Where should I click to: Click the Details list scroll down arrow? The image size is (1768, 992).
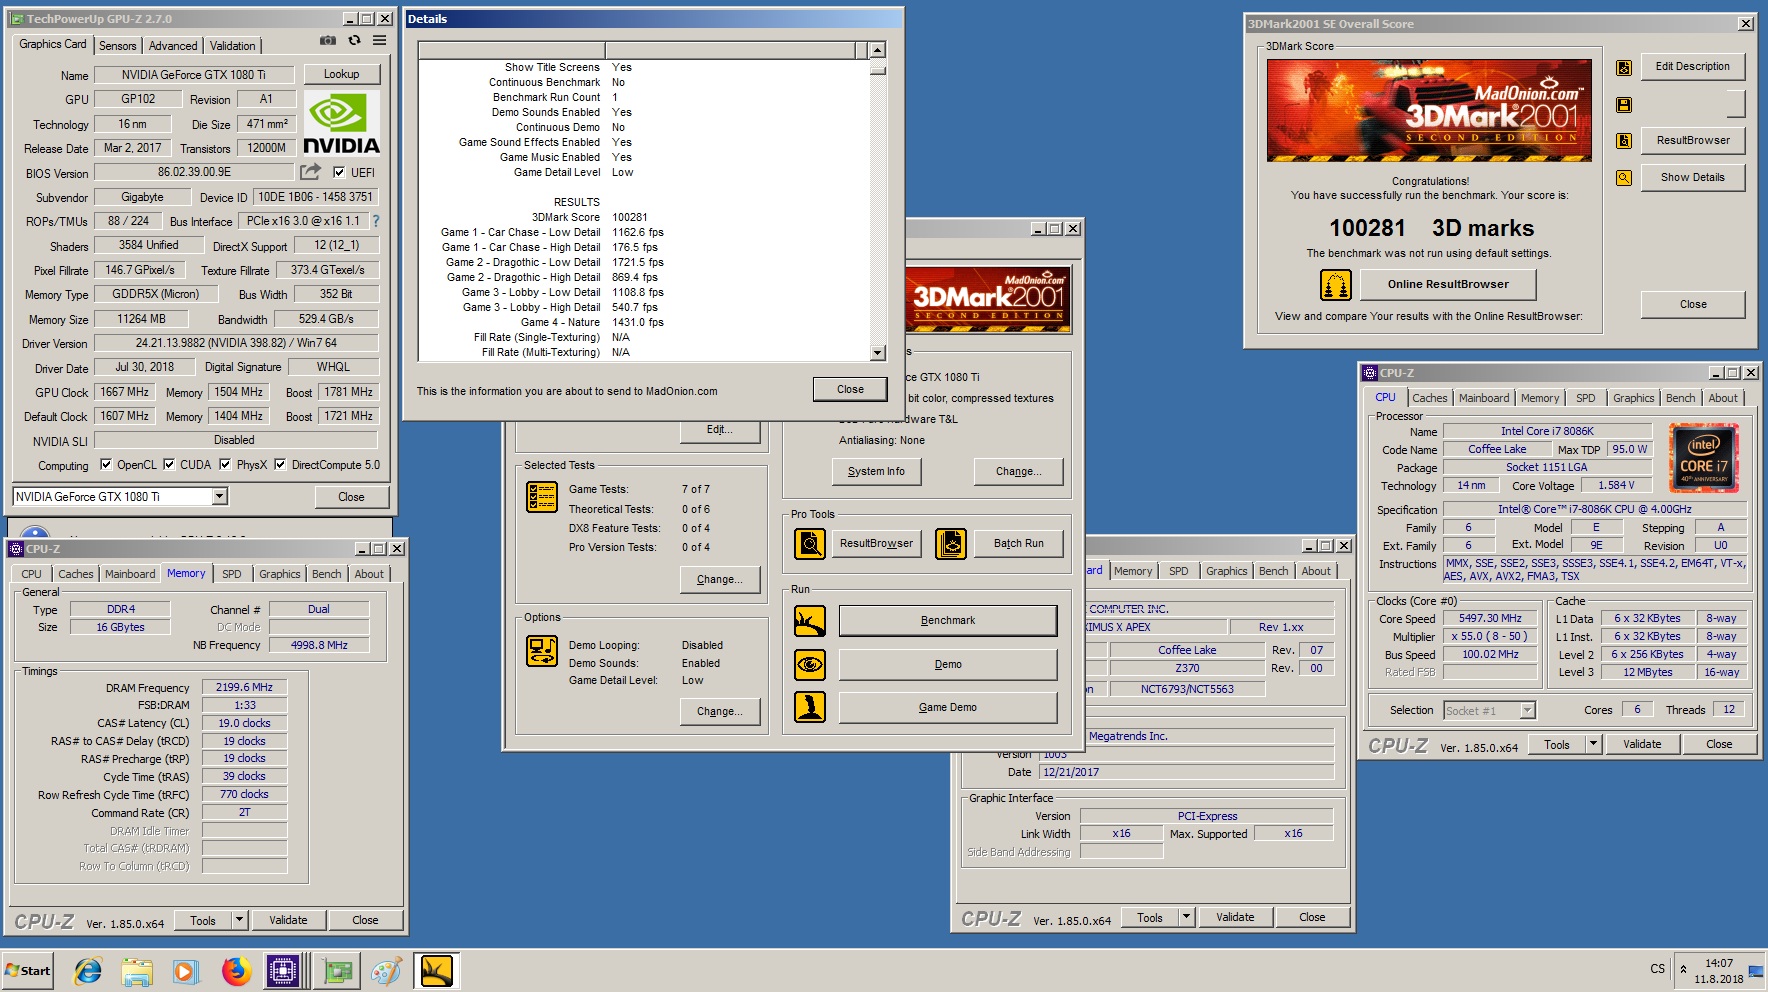coord(878,352)
